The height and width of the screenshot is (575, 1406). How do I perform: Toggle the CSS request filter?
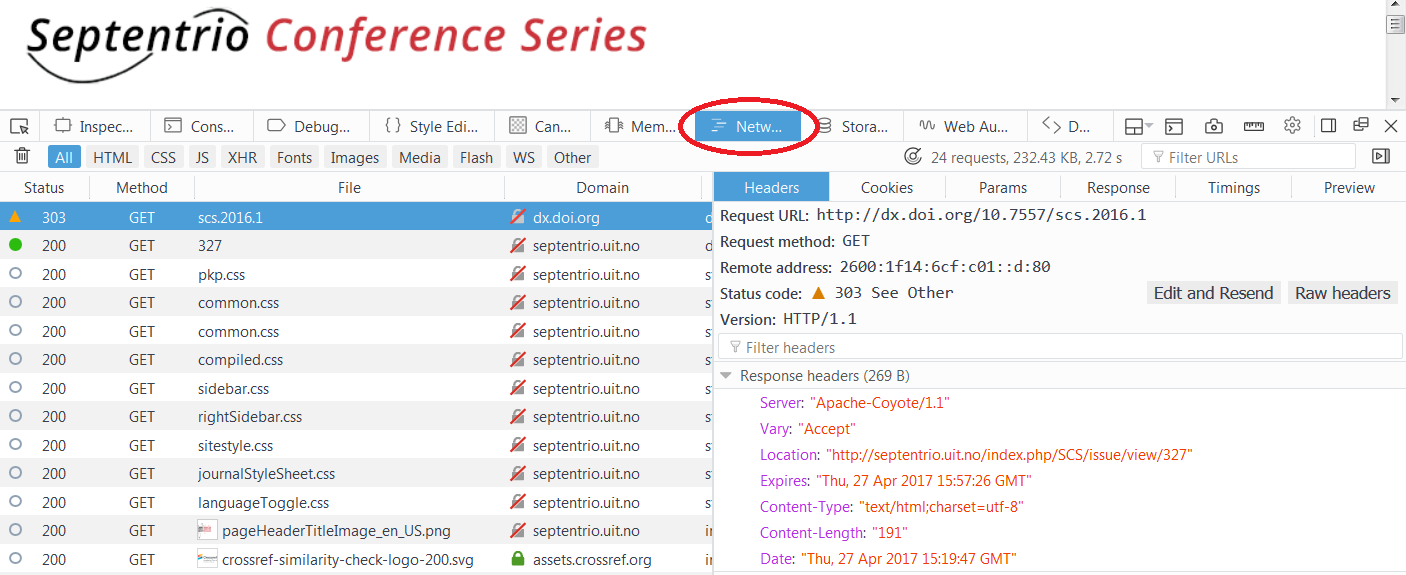(164, 157)
